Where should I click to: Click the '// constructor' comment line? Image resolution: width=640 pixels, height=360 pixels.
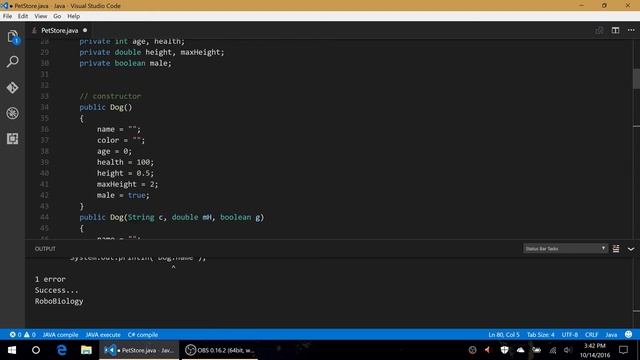[110, 96]
